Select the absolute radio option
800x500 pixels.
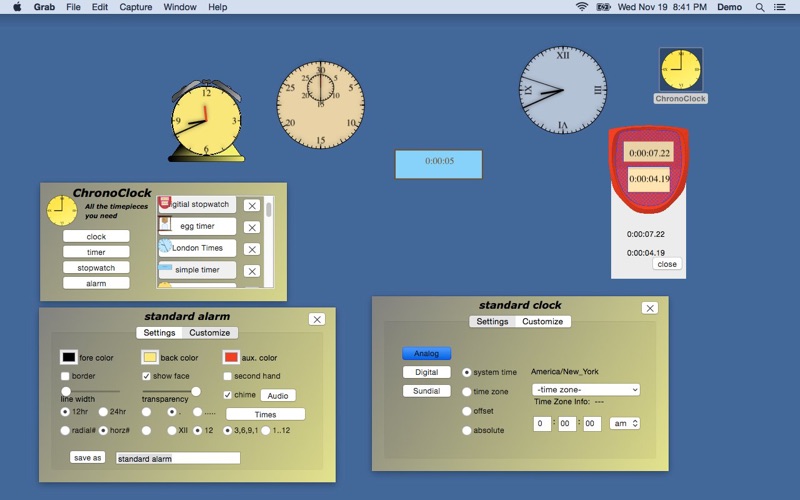[x=466, y=430]
